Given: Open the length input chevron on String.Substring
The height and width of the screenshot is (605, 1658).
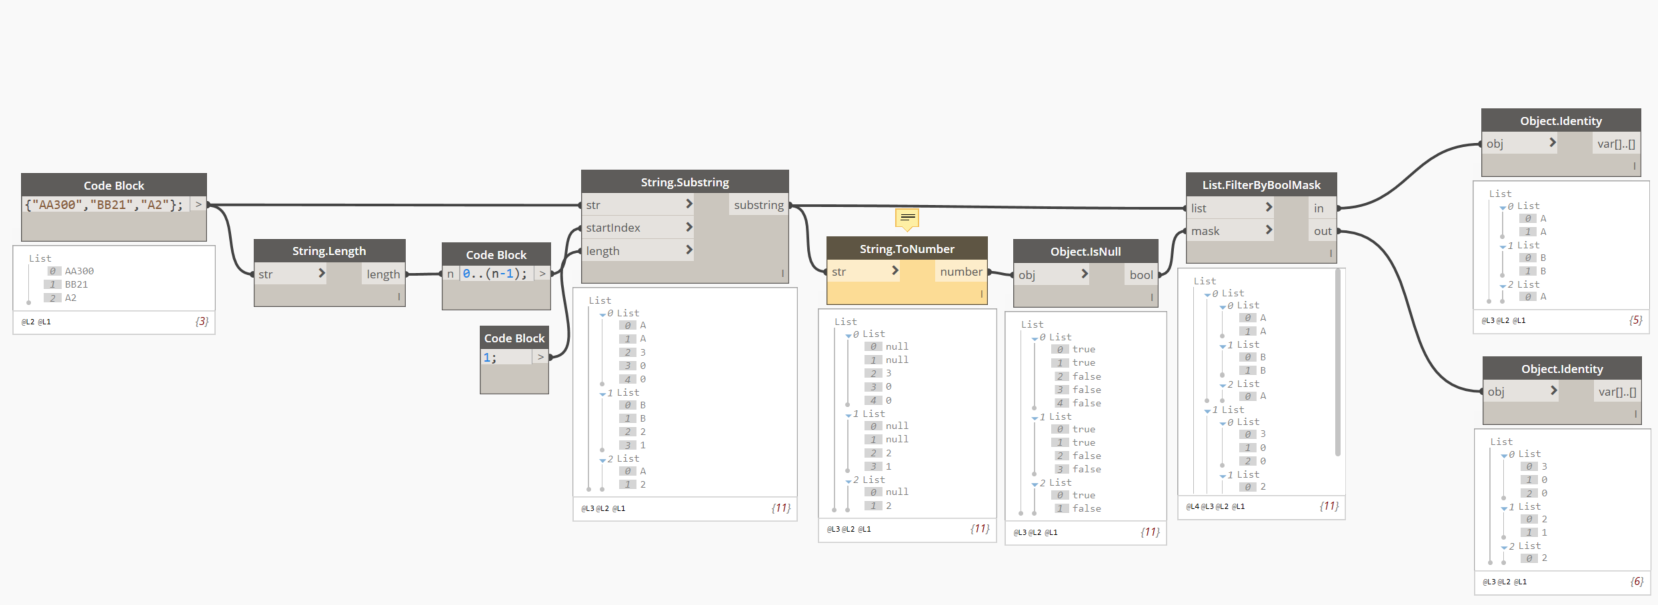Looking at the screenshot, I should (689, 250).
